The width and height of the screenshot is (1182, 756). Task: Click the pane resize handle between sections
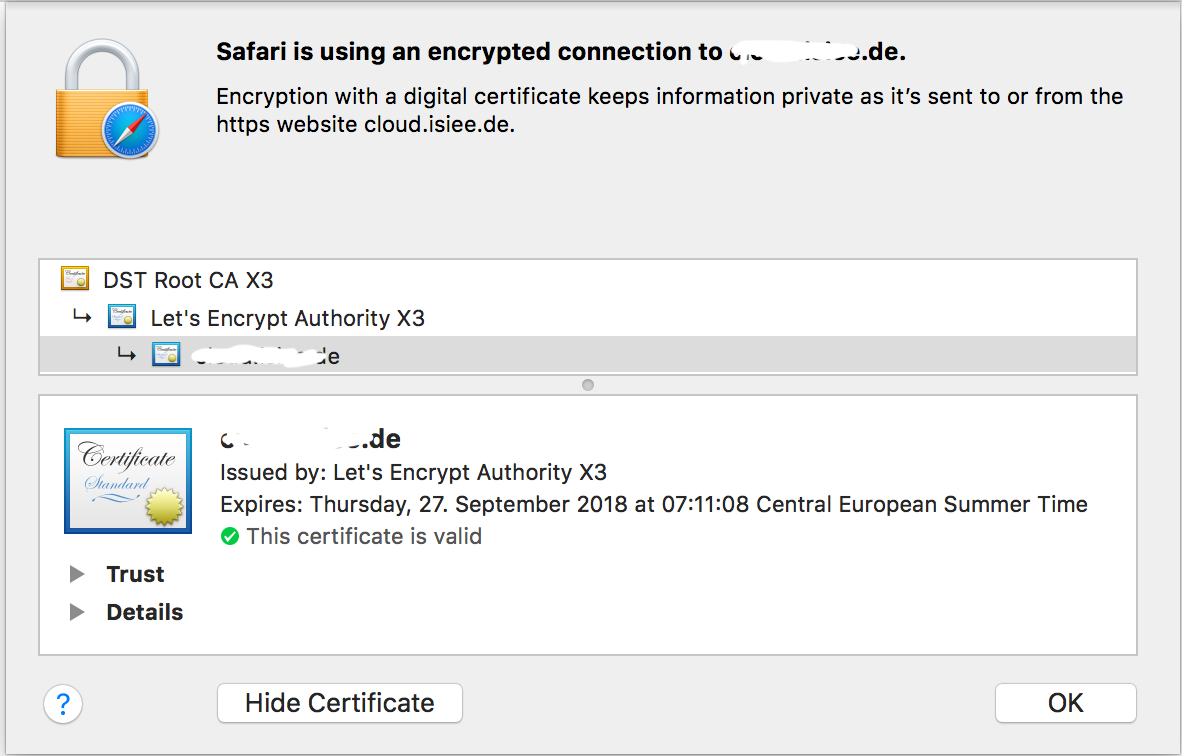587,384
